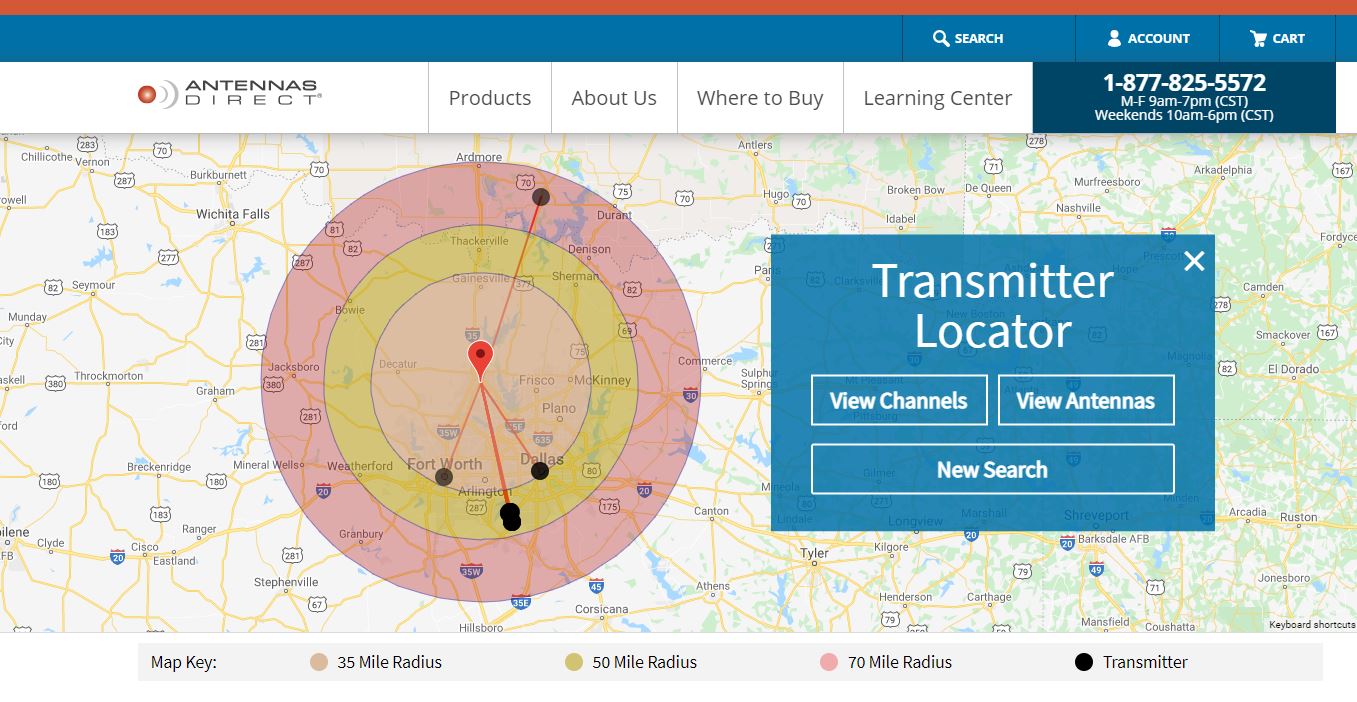Click the Breckenridge label on the map
1357x702 pixels.
(x=159, y=467)
